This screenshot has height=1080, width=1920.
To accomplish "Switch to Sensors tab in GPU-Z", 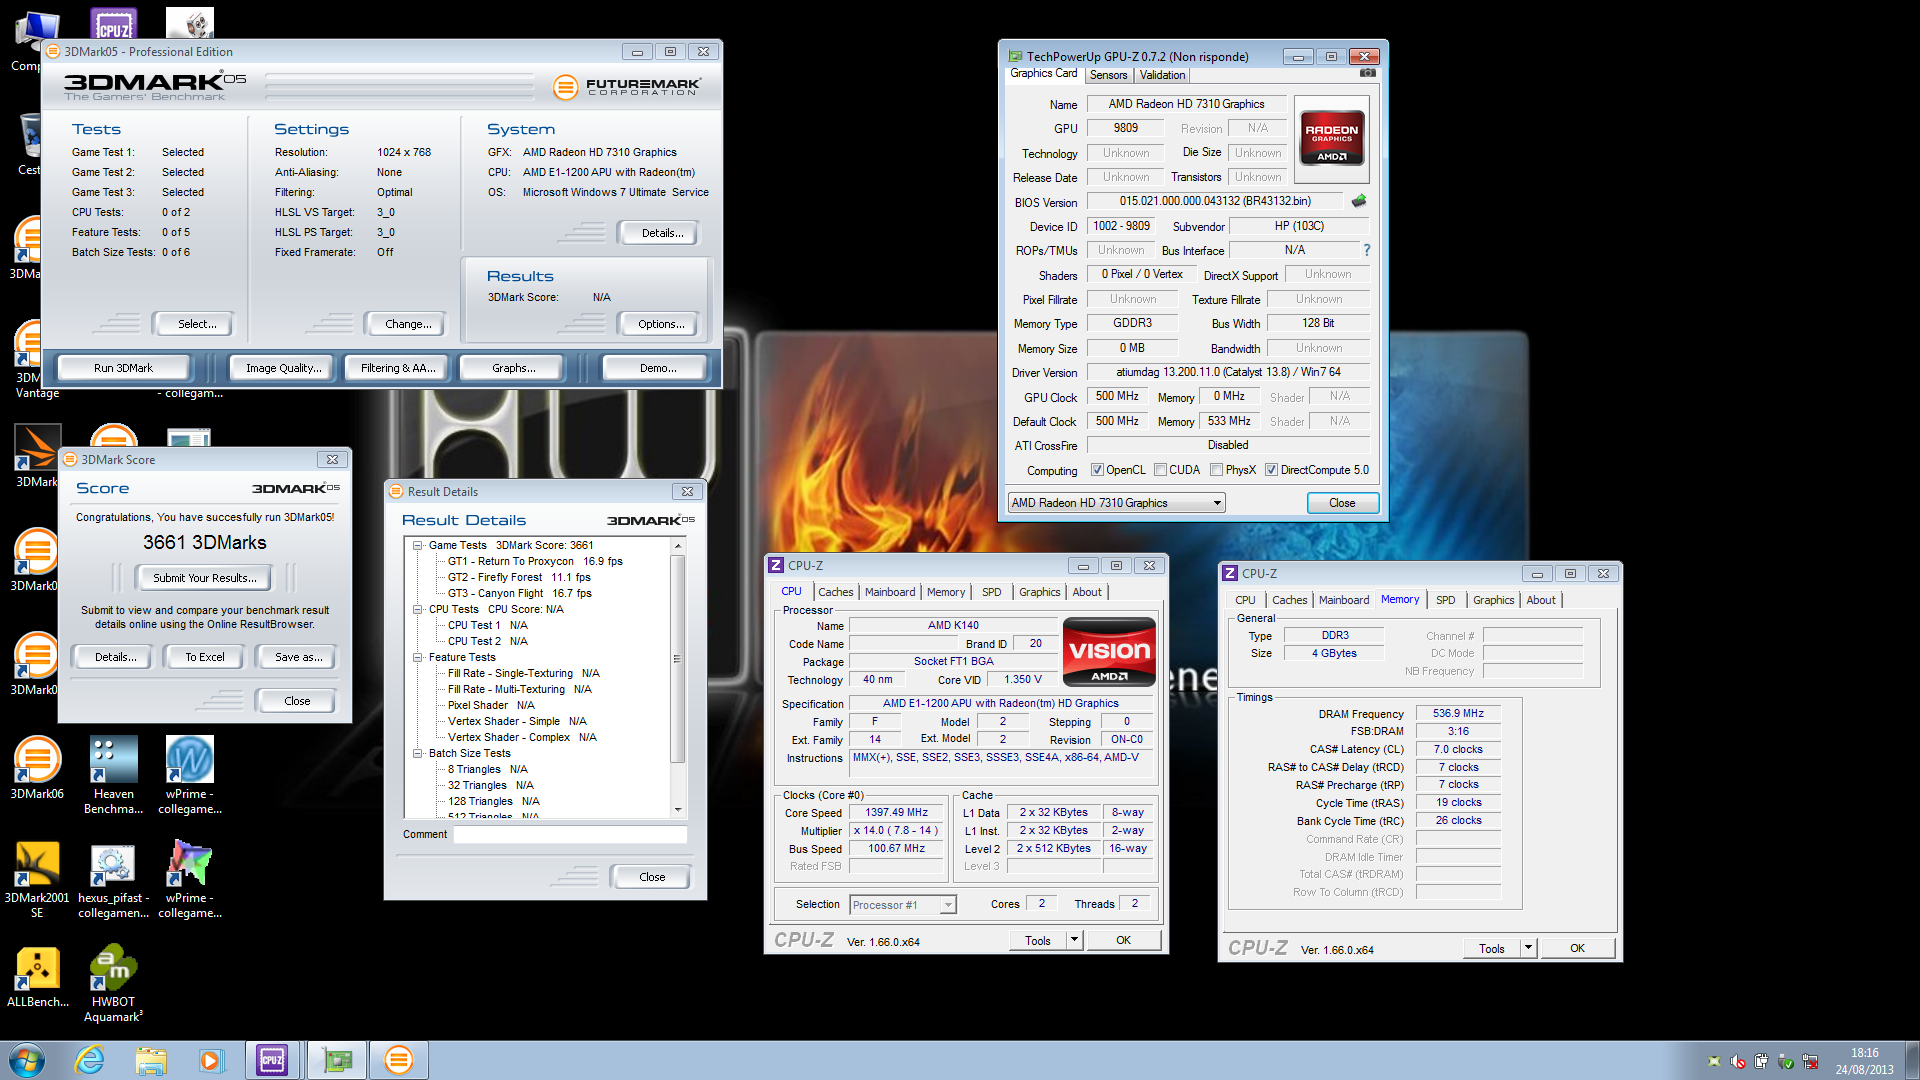I will 1108,75.
